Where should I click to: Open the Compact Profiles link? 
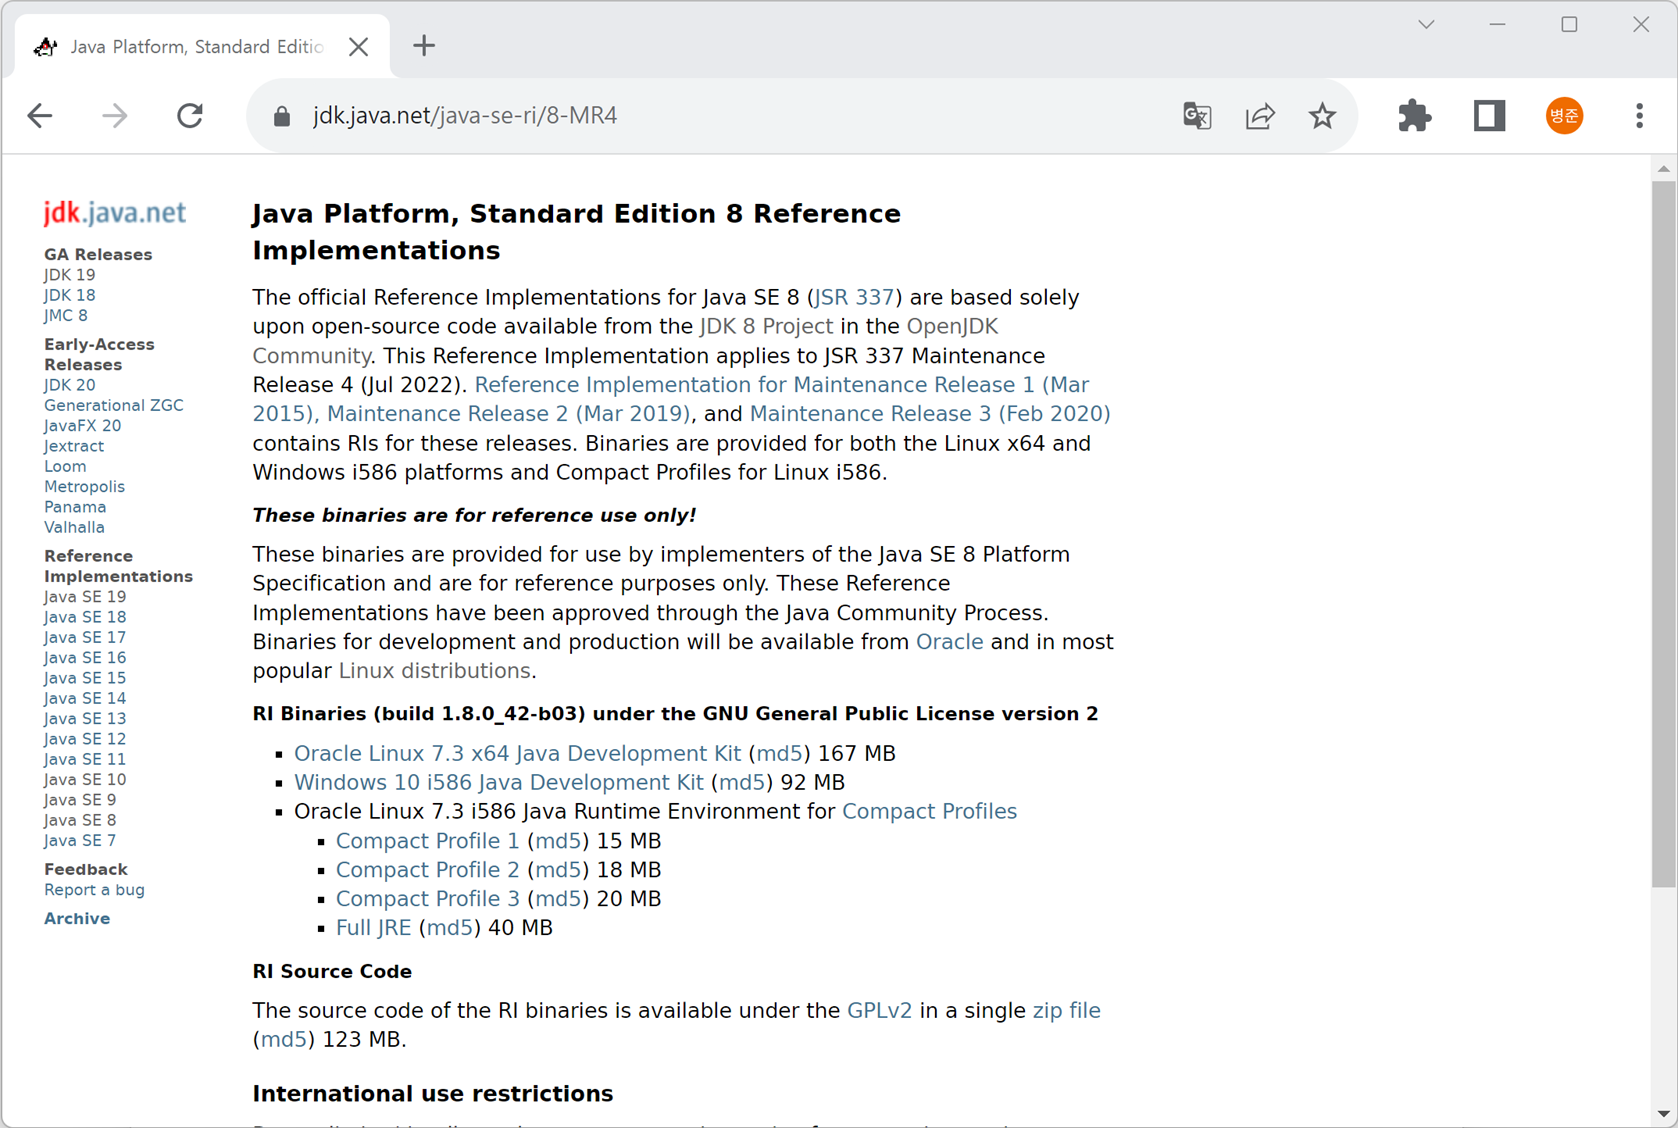(929, 812)
